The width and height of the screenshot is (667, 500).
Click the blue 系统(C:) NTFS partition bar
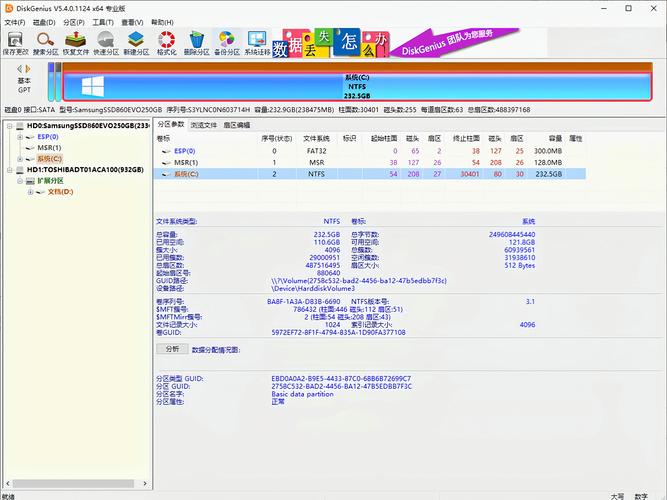[357, 87]
